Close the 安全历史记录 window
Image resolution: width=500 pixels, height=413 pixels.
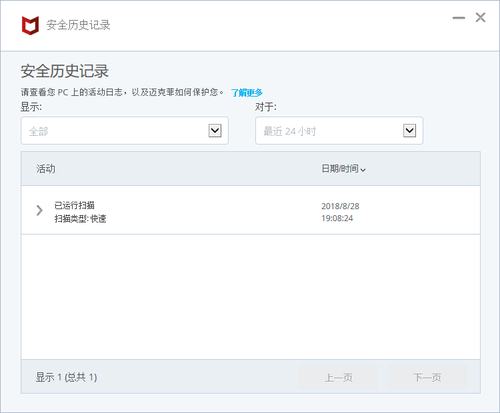(480, 17)
